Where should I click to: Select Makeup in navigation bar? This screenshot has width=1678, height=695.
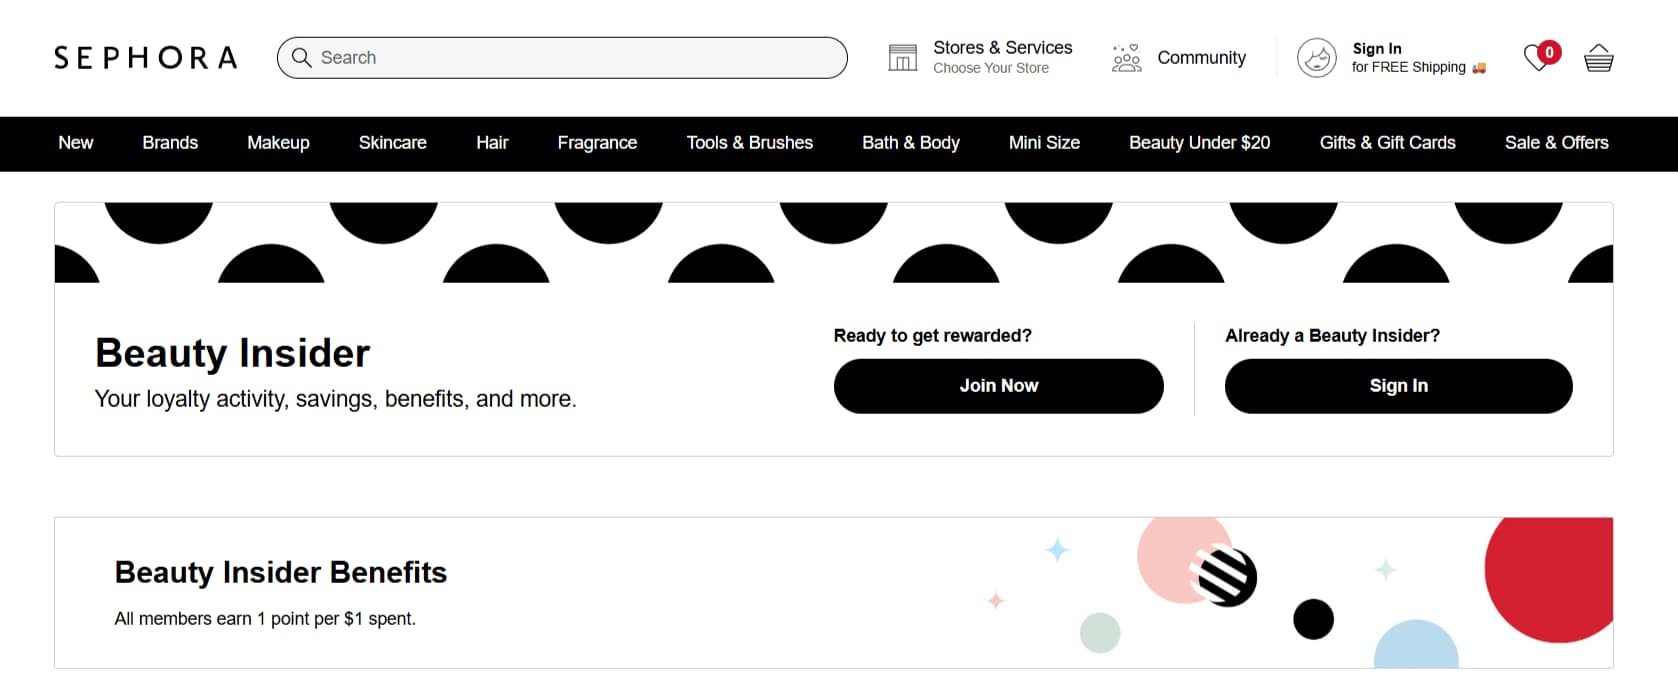click(278, 143)
